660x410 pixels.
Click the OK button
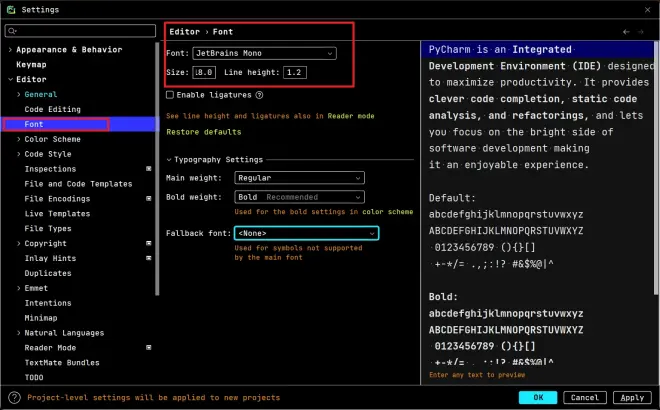pos(538,397)
